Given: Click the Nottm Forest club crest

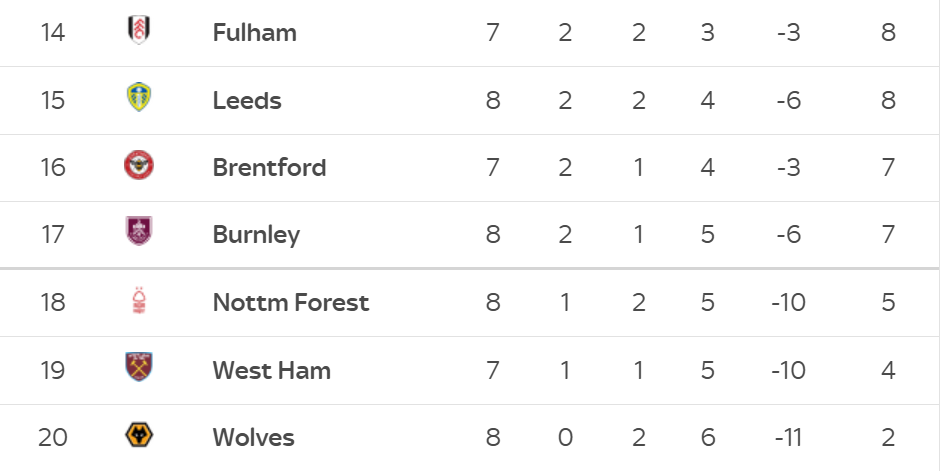Looking at the screenshot, I should [x=138, y=301].
